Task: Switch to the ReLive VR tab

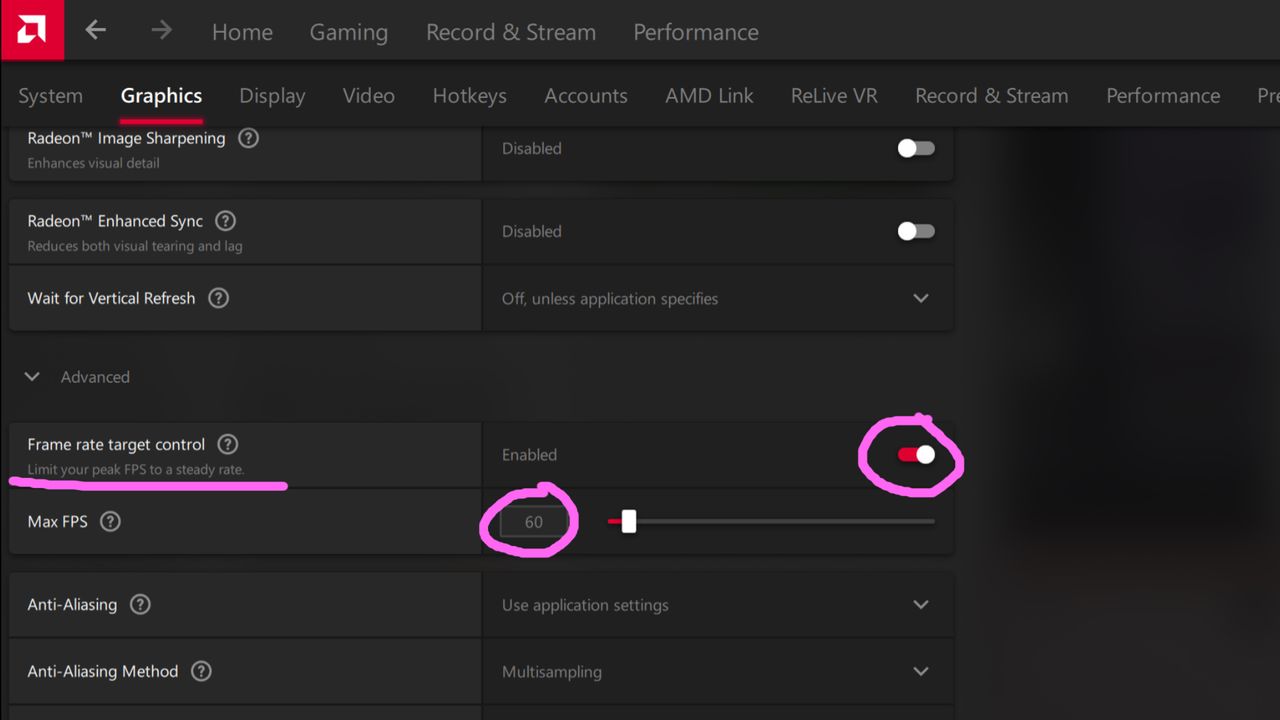Action: coord(834,96)
